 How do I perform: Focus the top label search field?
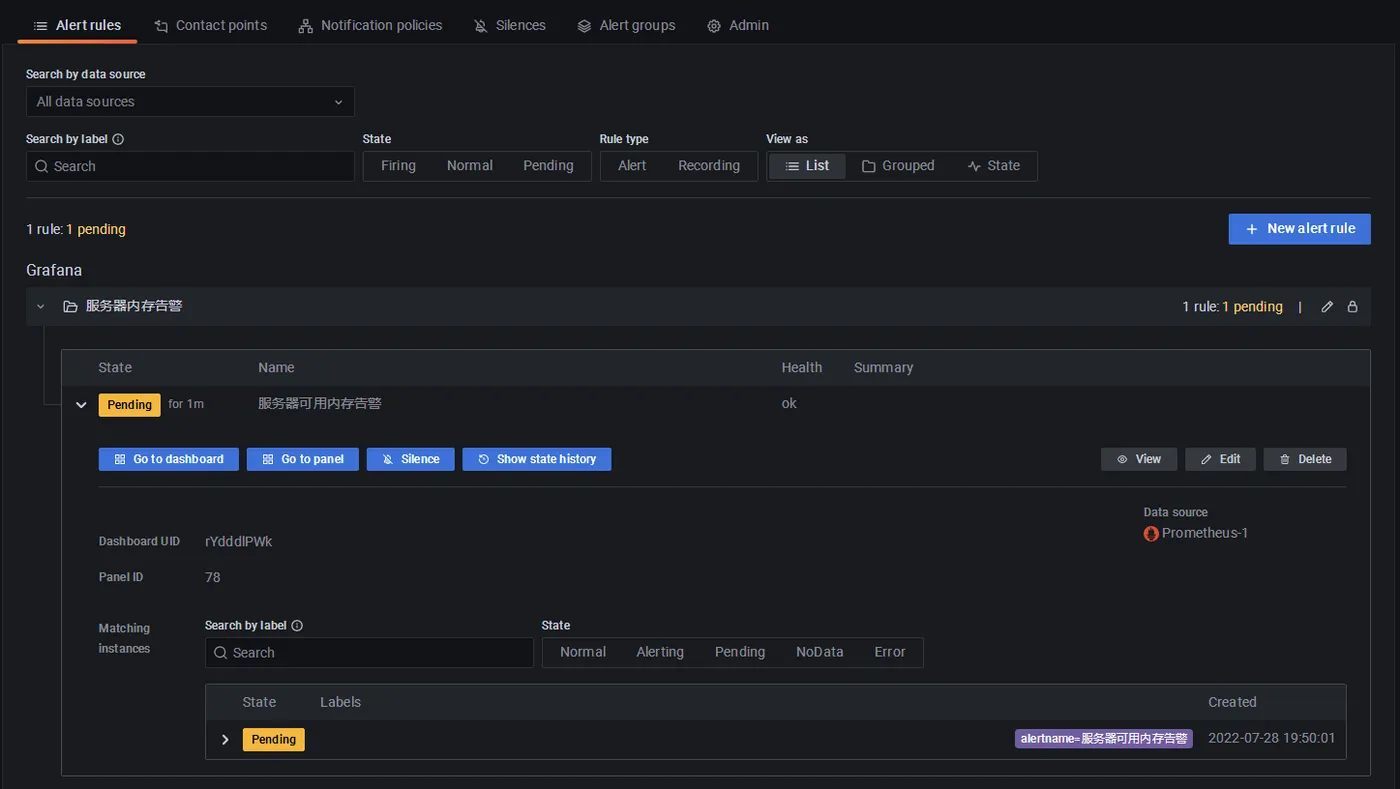tap(190, 166)
